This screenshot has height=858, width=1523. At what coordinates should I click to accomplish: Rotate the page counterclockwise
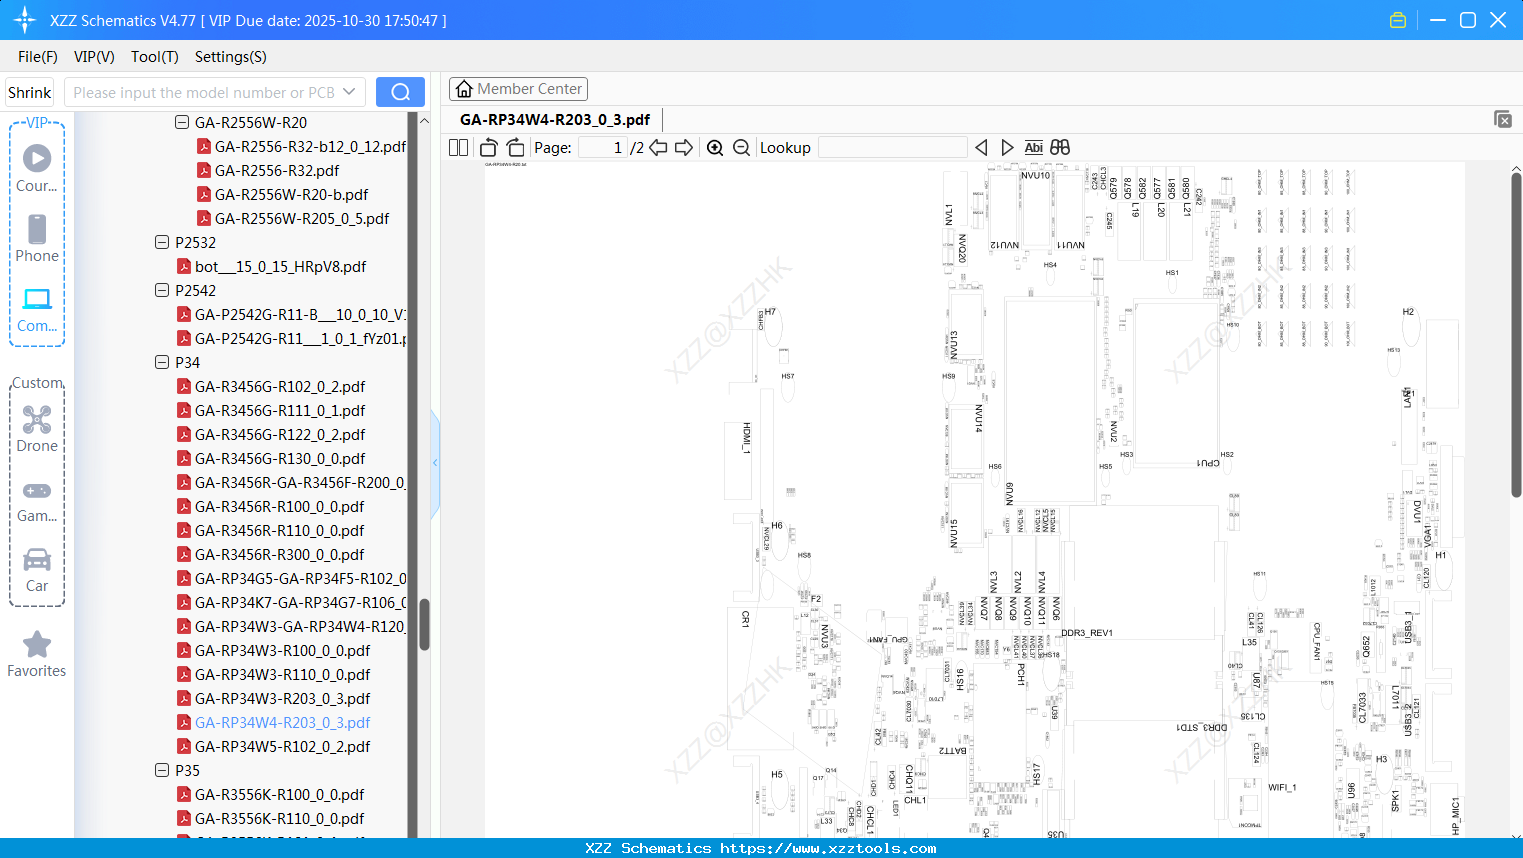click(x=488, y=147)
